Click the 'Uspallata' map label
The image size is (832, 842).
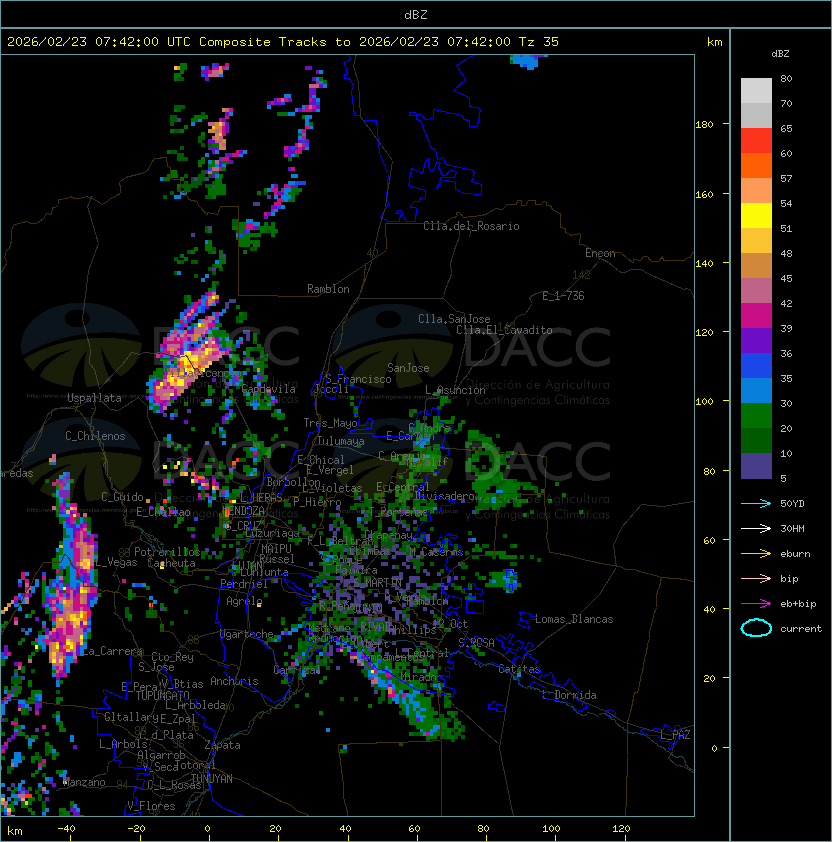(94, 398)
